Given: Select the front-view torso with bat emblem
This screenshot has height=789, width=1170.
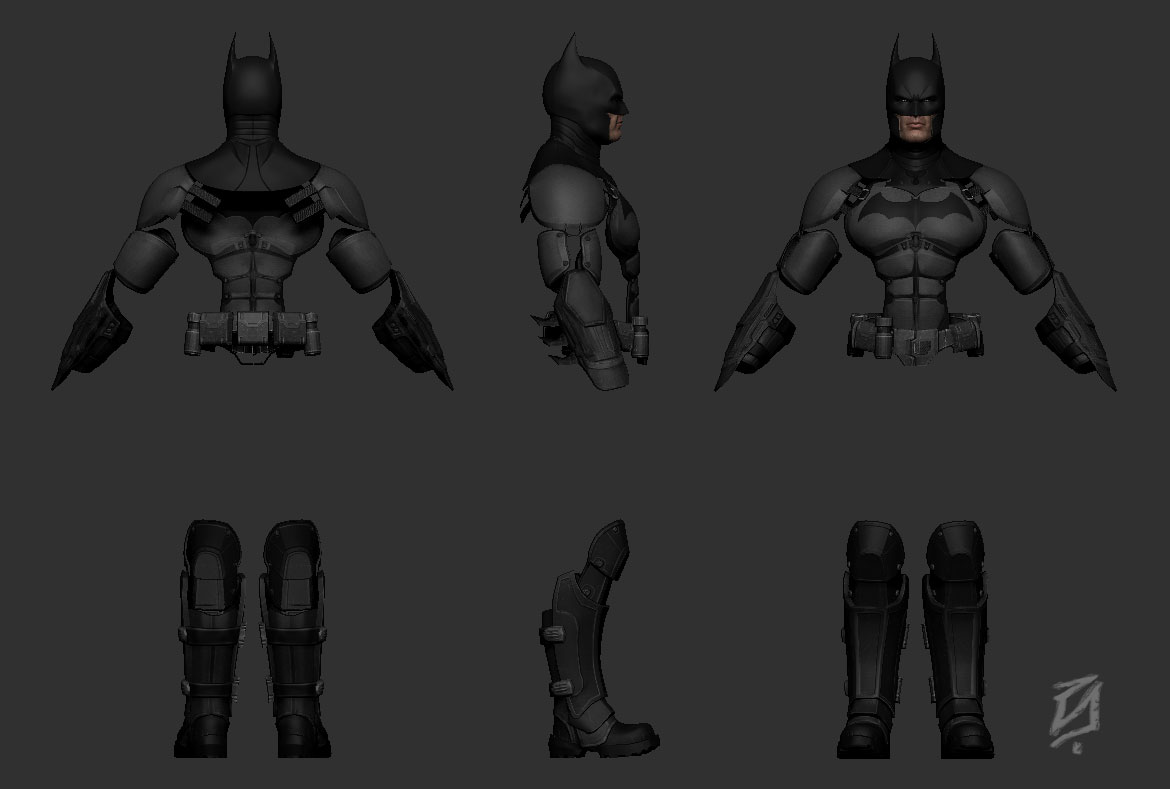Looking at the screenshot, I should click(916, 211).
